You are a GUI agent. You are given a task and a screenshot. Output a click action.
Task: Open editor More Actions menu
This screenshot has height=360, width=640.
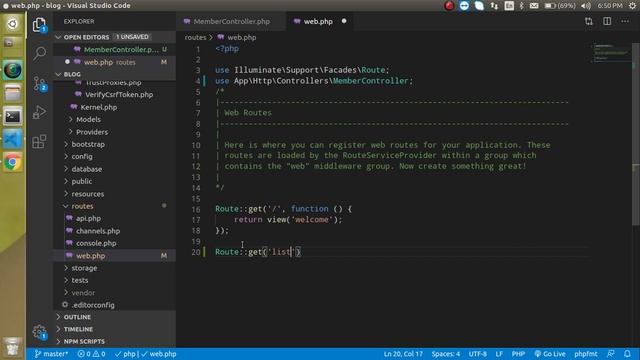(625, 21)
